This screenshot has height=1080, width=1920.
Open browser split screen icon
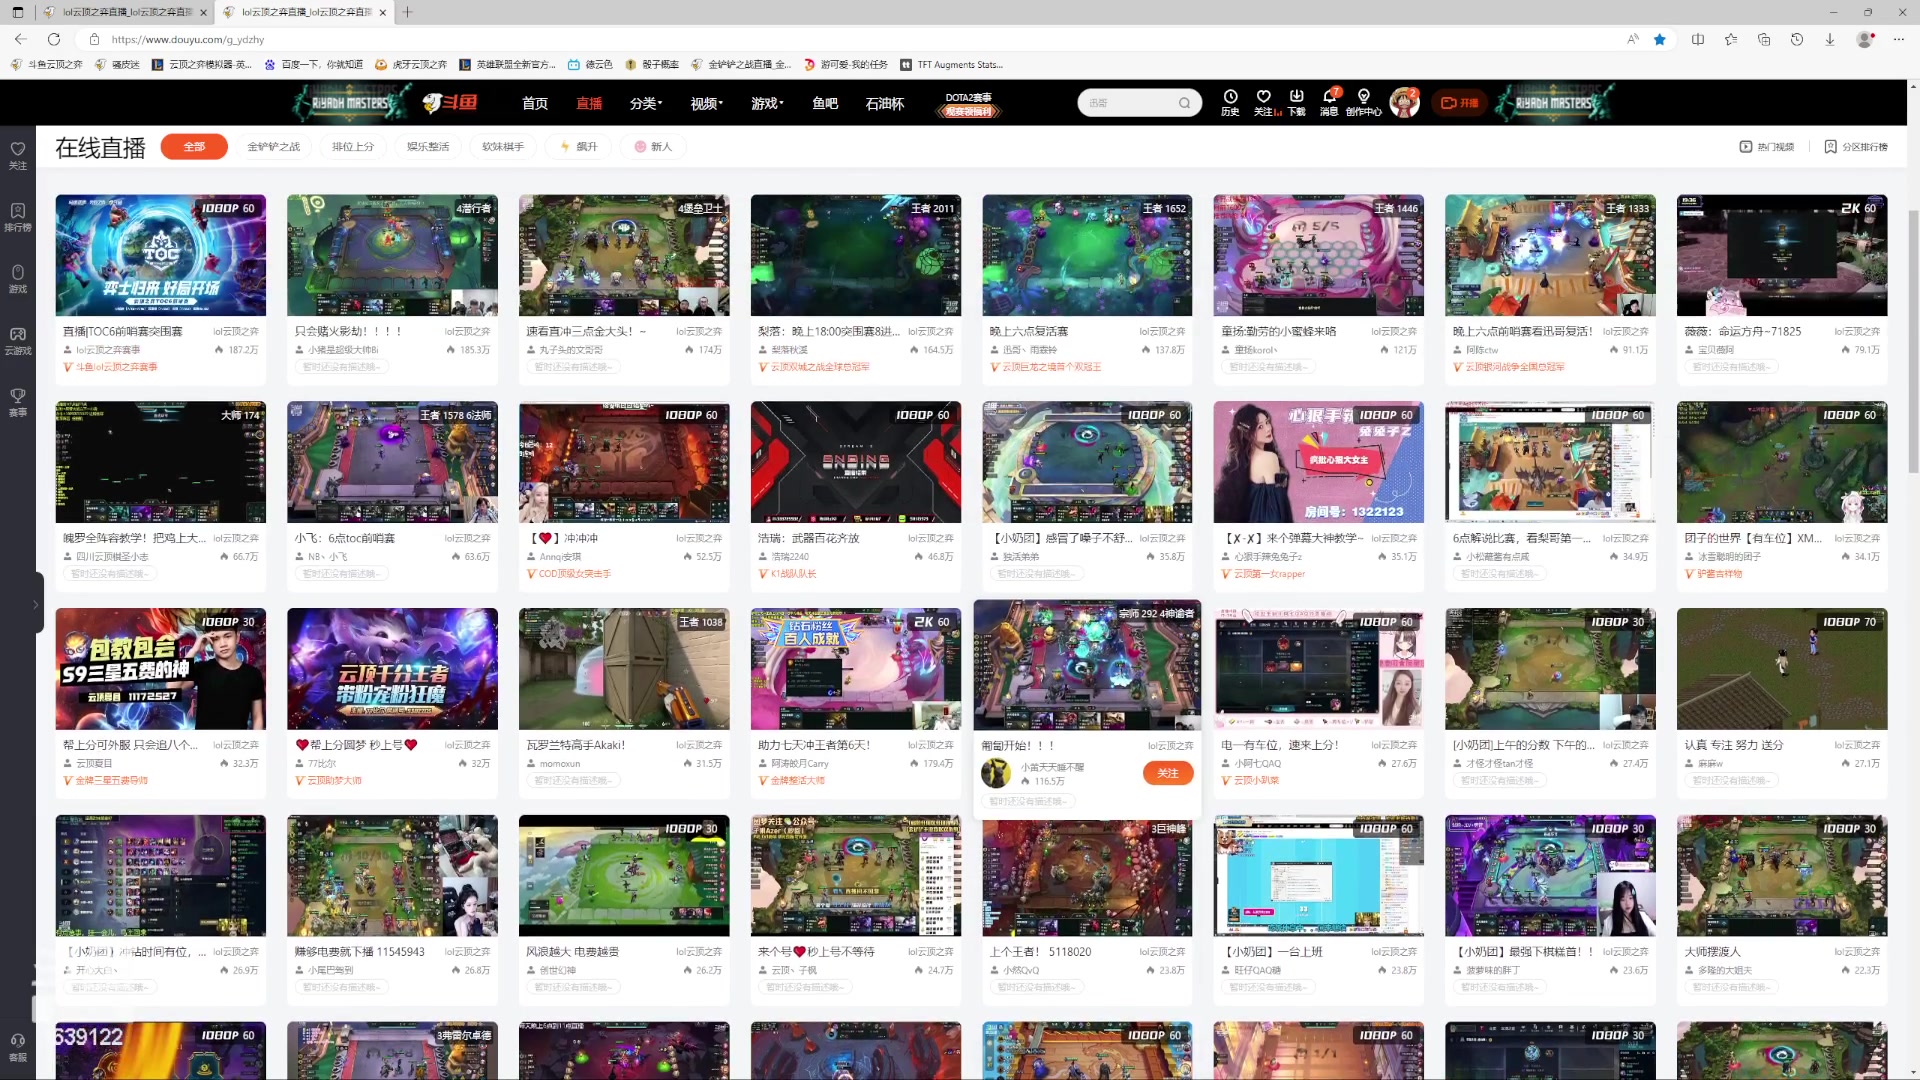[1698, 39]
